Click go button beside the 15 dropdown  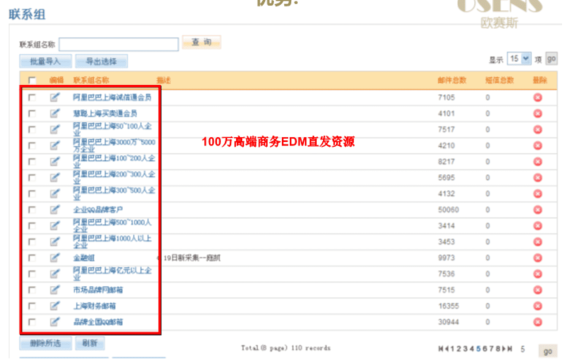click(551, 59)
